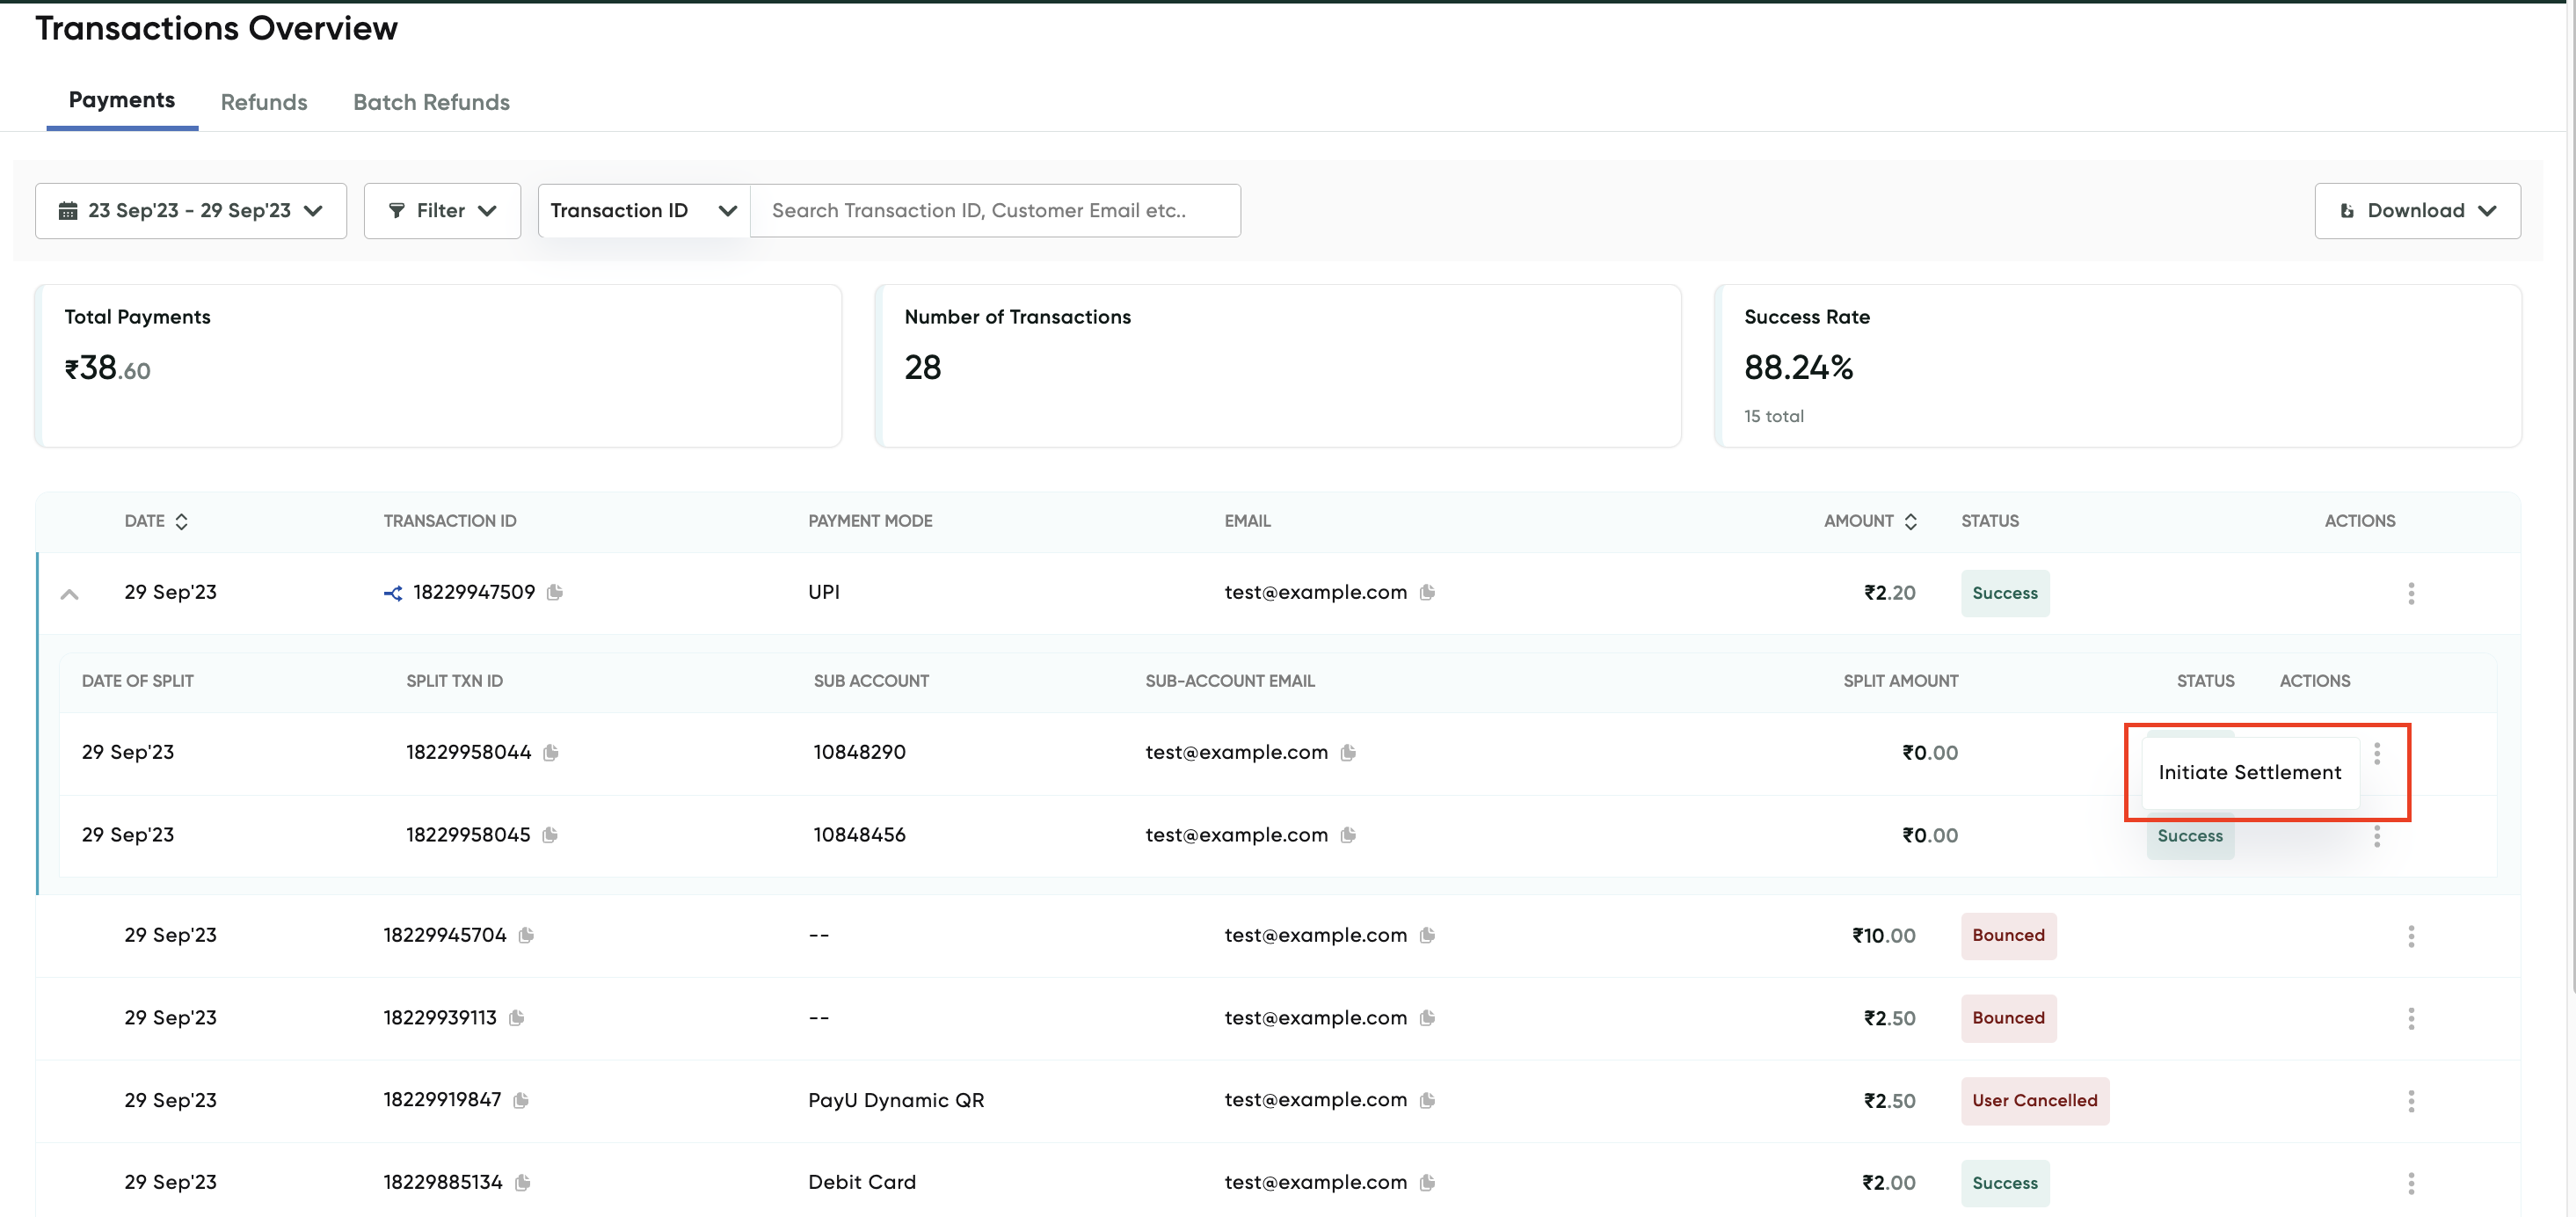Copy email in 18229945704 row
Screen dimensions: 2576x1217
(x=1427, y=935)
